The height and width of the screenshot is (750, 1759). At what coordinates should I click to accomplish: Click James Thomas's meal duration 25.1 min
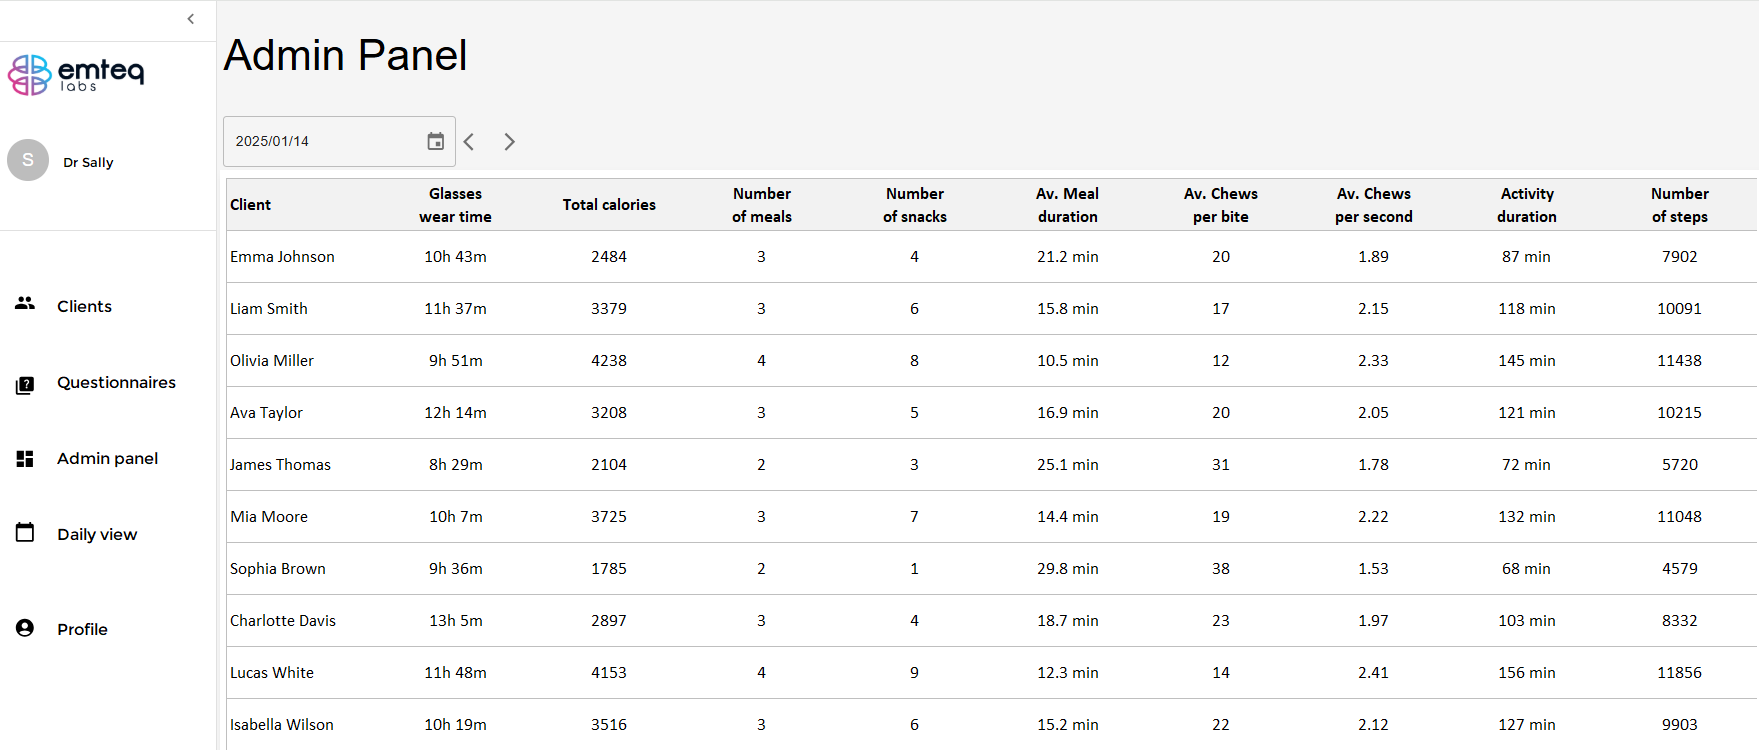1068,465
